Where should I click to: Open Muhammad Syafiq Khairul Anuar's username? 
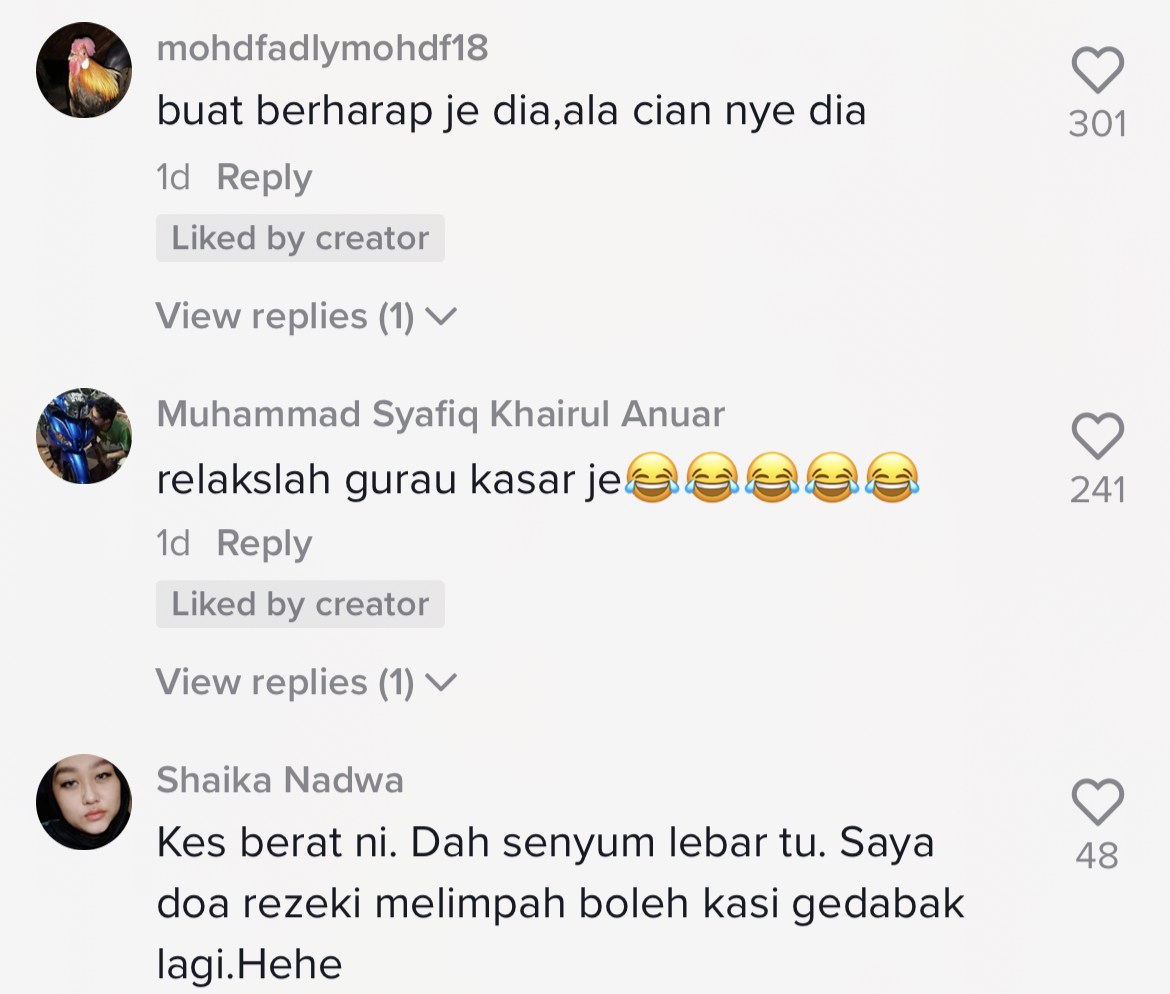[440, 414]
